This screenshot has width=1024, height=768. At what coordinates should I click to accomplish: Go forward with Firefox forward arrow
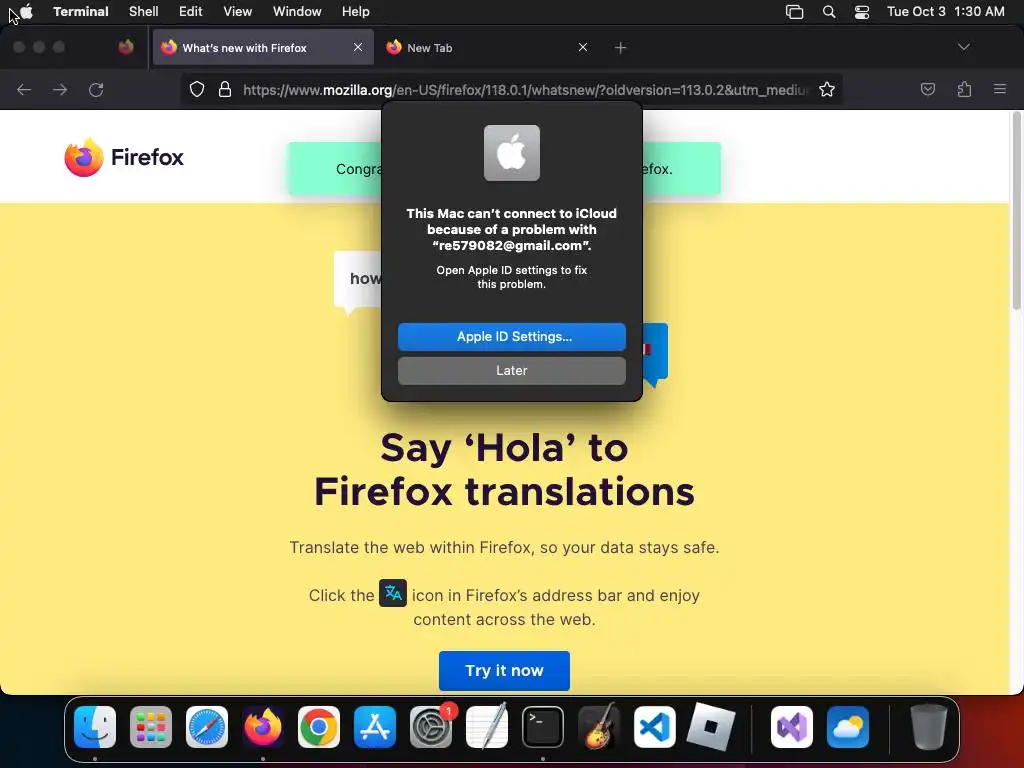coord(60,89)
